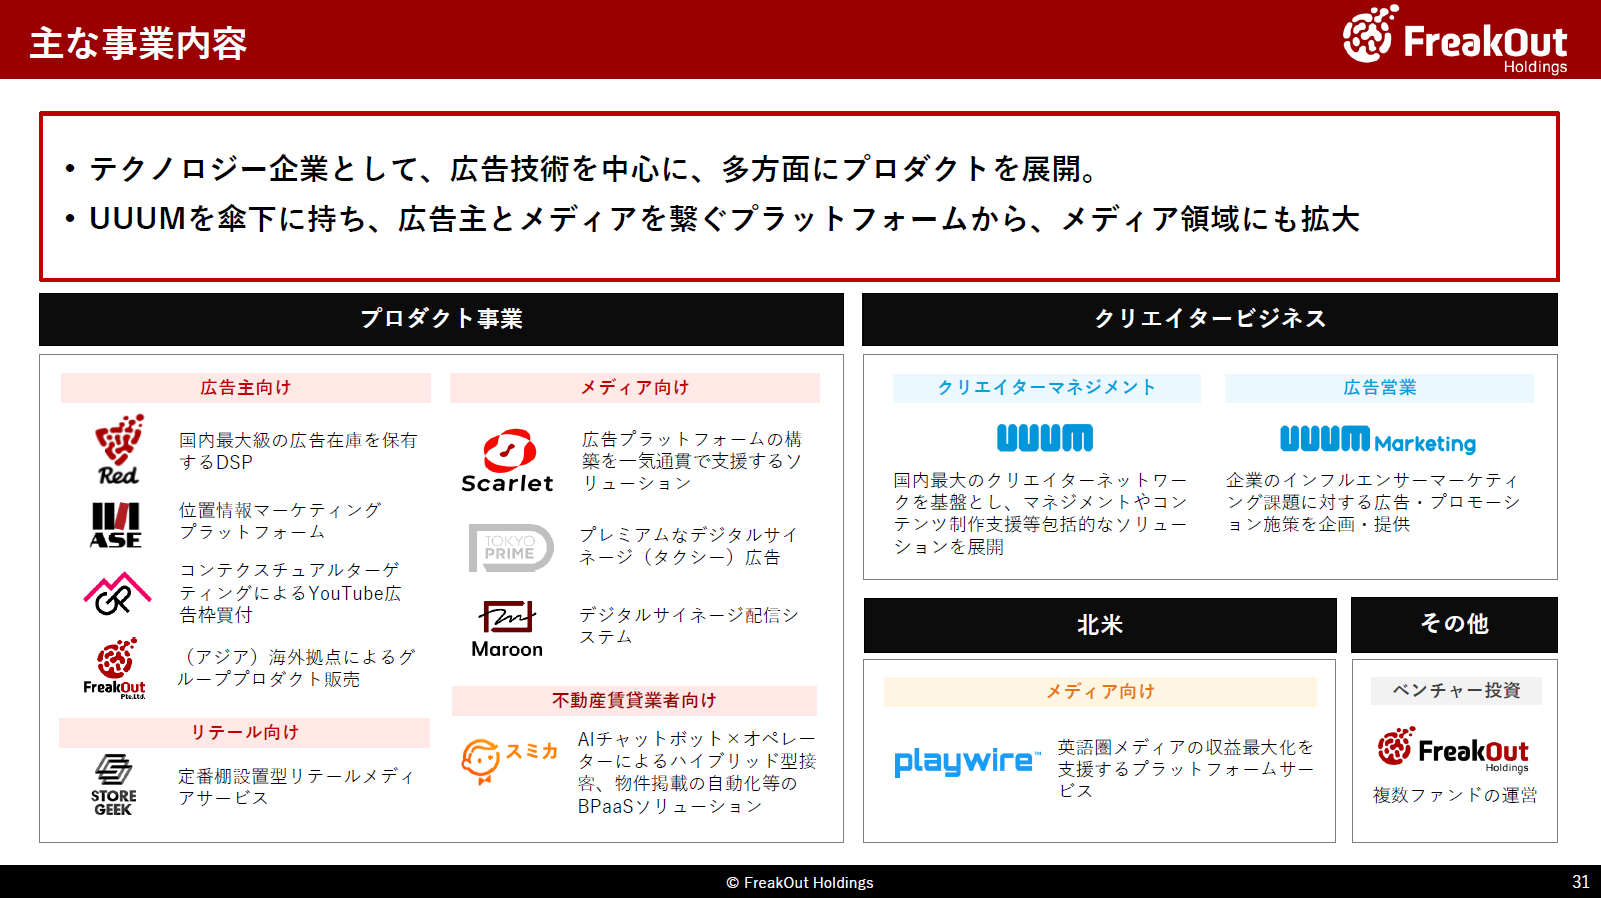1601x898 pixels.
Task: Click the AIチャットボット×オペレーター description
Action: coord(697,772)
